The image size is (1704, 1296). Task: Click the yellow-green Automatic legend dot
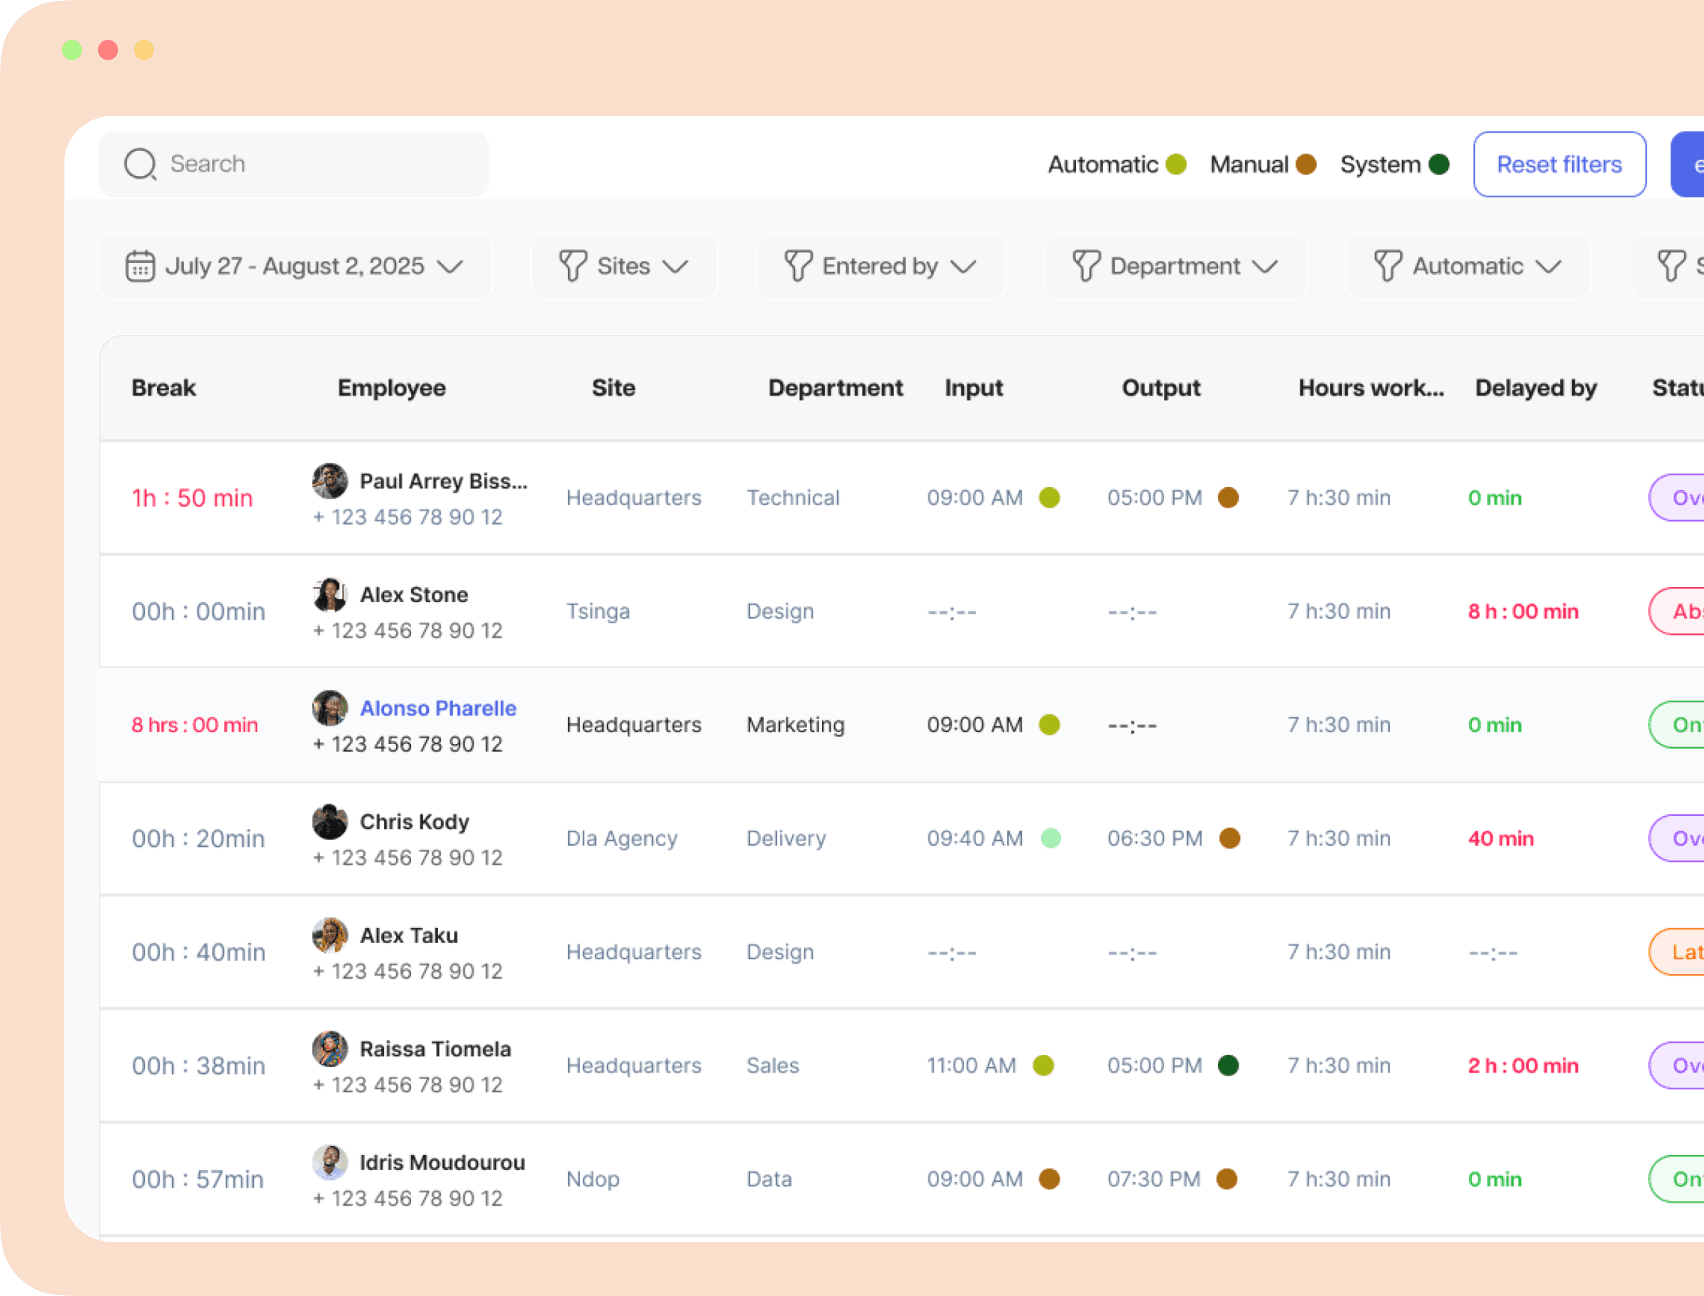tap(1176, 164)
